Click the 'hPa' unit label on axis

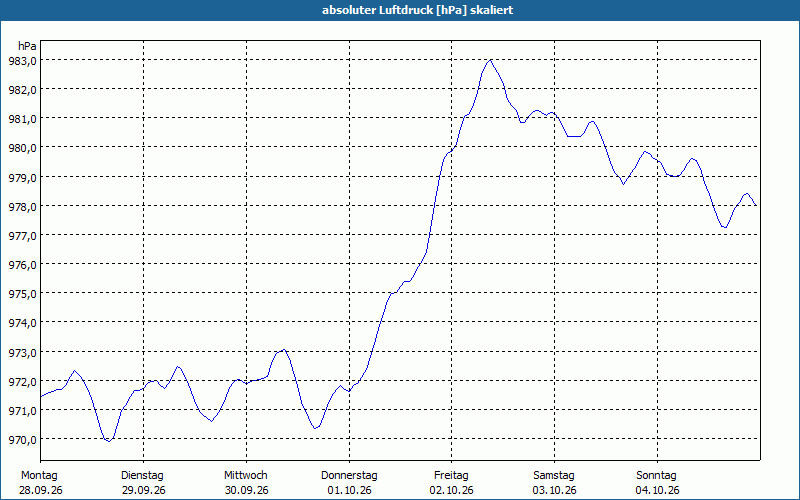[27, 46]
